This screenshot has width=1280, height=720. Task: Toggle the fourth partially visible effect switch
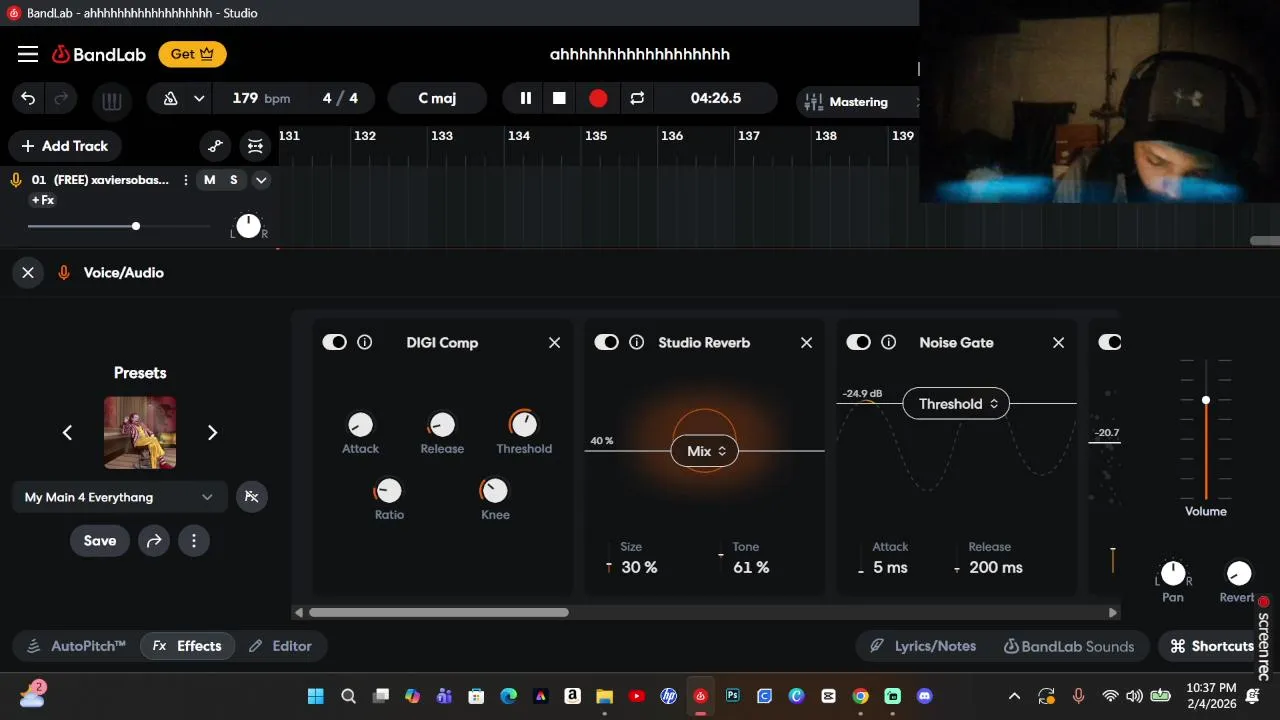pyautogui.click(x=1110, y=342)
